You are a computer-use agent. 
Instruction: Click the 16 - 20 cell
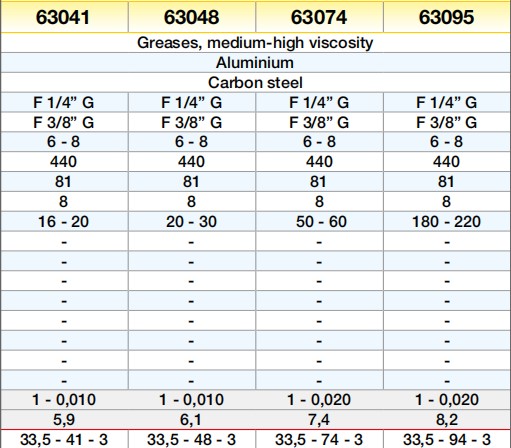pos(64,222)
